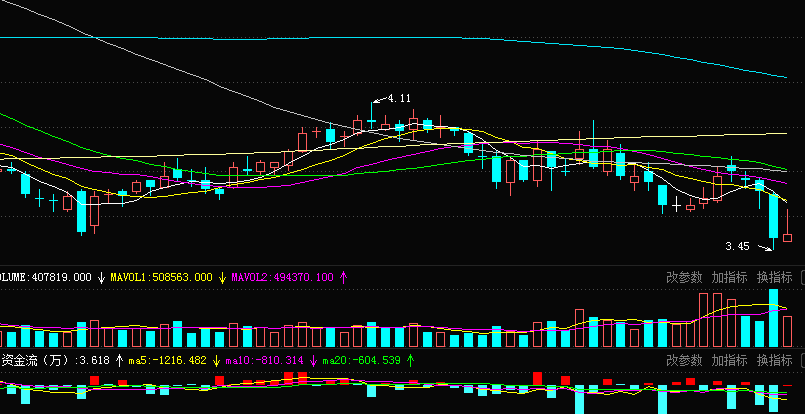Select the MAVOL2:494370.100 value
805x414 pixels.
click(x=282, y=278)
